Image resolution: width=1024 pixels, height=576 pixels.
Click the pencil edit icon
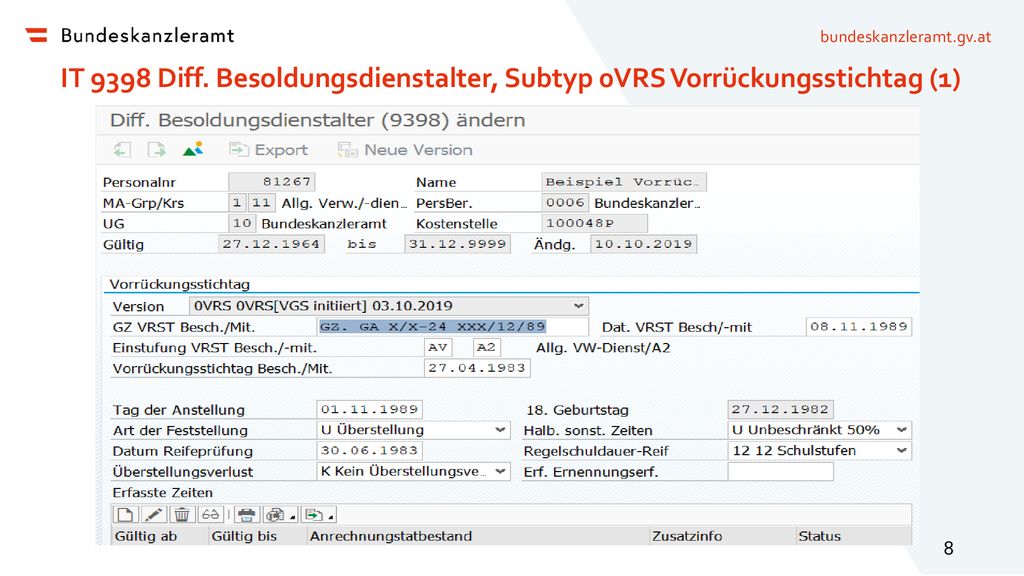coord(153,515)
